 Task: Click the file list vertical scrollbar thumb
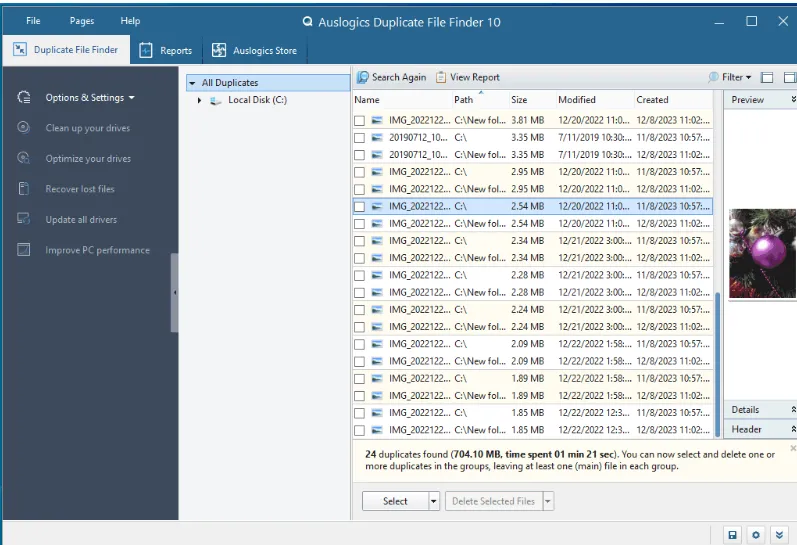coord(717,365)
